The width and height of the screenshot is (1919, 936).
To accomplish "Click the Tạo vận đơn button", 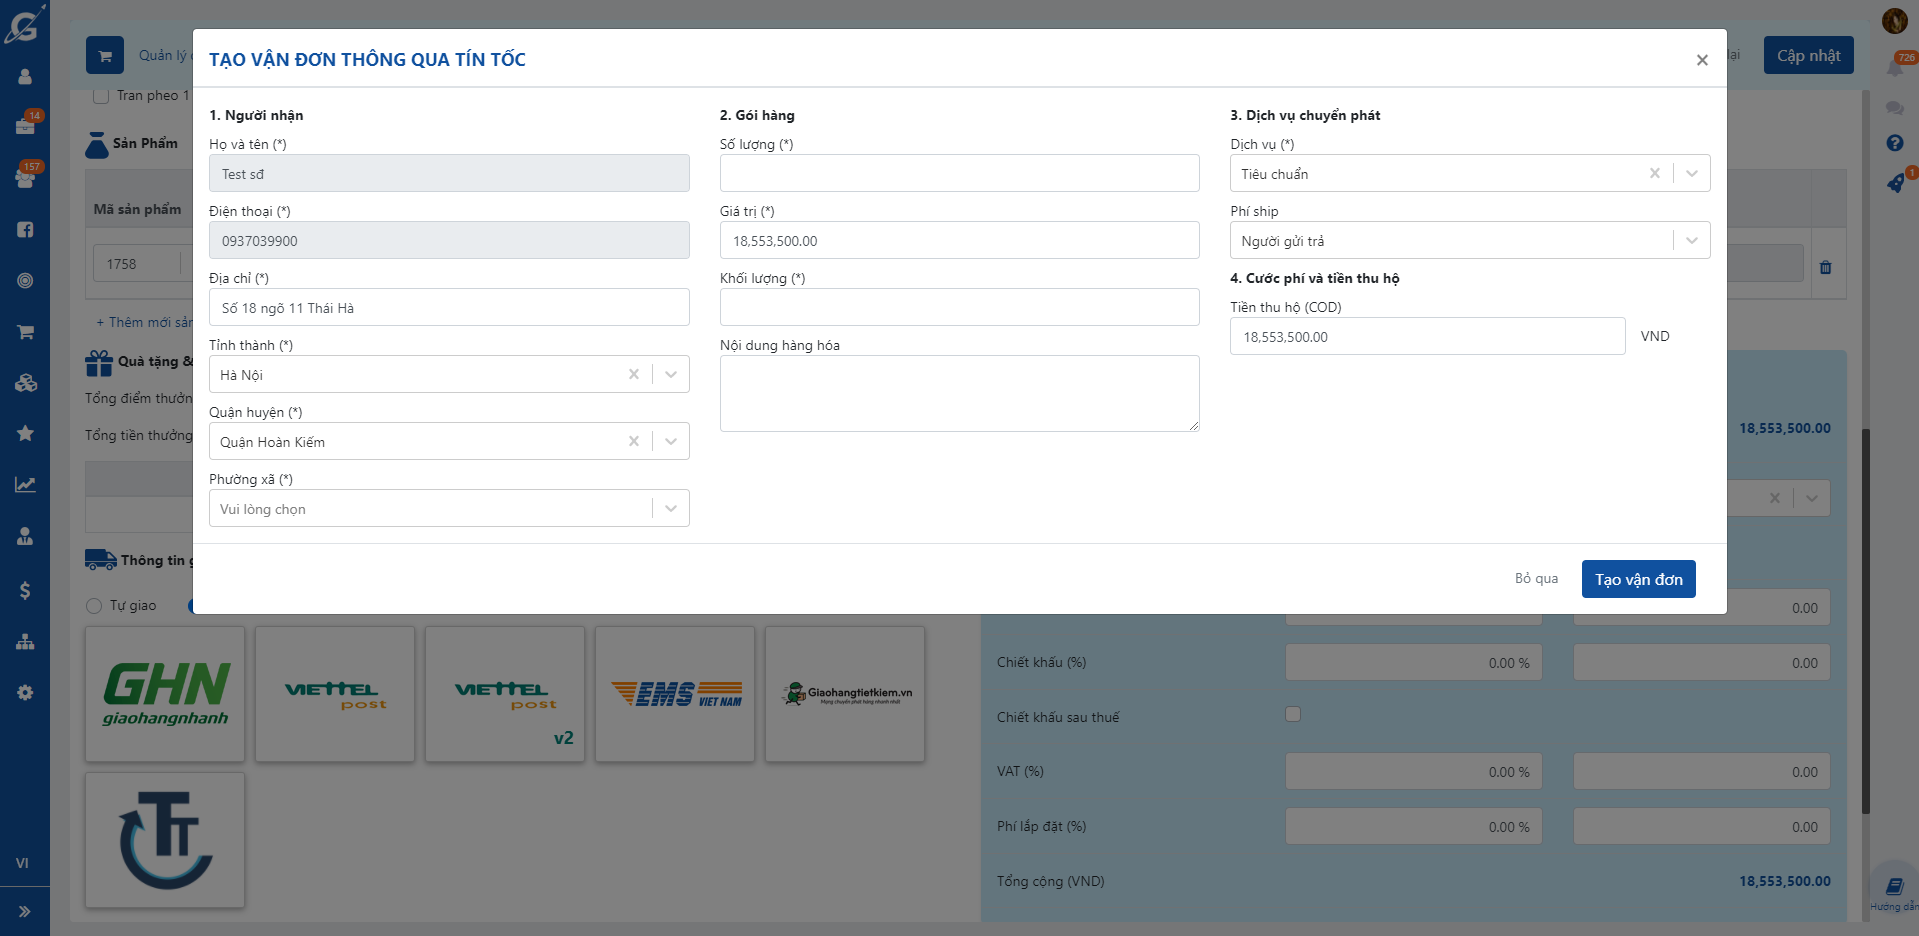I will (x=1638, y=579).
